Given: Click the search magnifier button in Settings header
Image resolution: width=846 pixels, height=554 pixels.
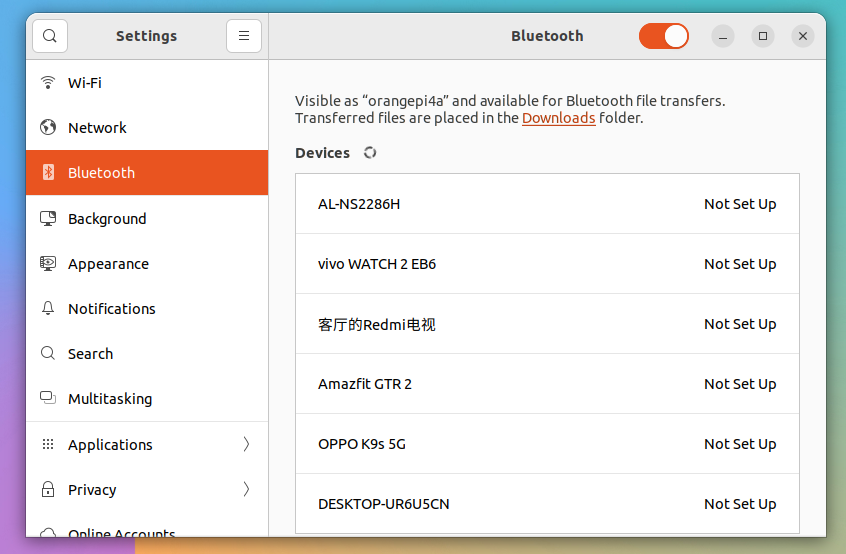Looking at the screenshot, I should tap(50, 36).
